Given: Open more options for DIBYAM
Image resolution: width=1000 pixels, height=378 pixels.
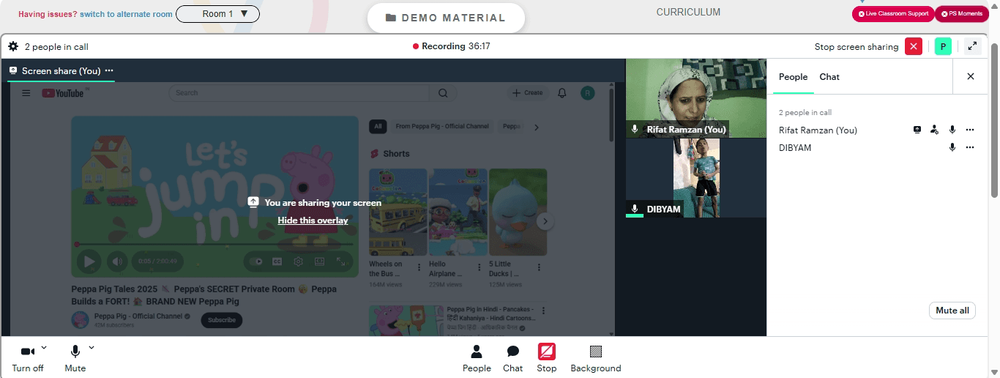Looking at the screenshot, I should [x=970, y=148].
